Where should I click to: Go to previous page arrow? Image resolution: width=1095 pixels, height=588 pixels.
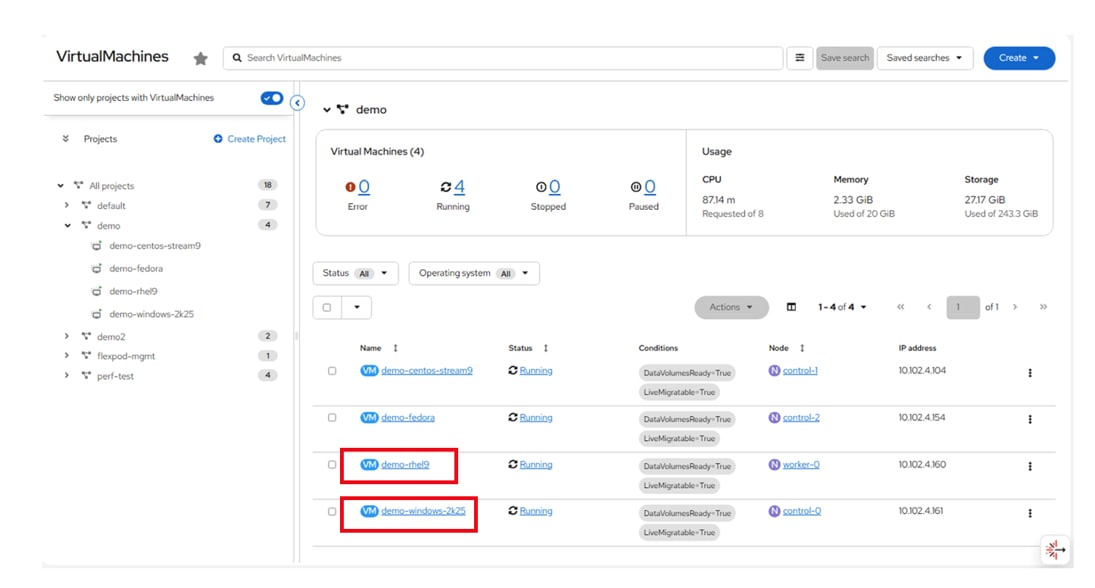(929, 307)
